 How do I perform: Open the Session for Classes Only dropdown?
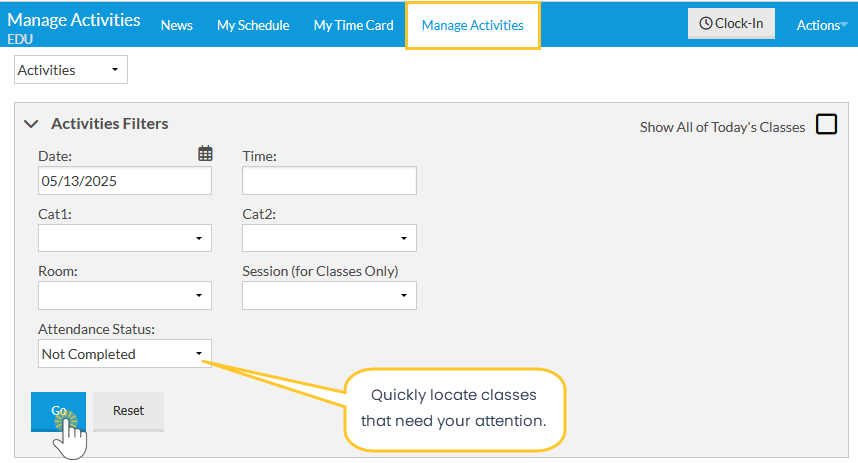329,296
